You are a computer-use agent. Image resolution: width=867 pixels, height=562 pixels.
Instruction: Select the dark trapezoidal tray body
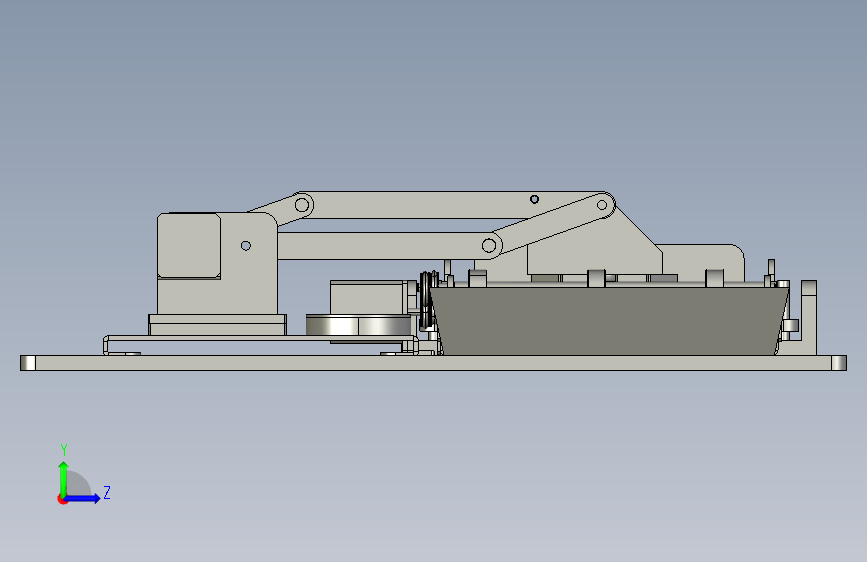pyautogui.click(x=608, y=321)
